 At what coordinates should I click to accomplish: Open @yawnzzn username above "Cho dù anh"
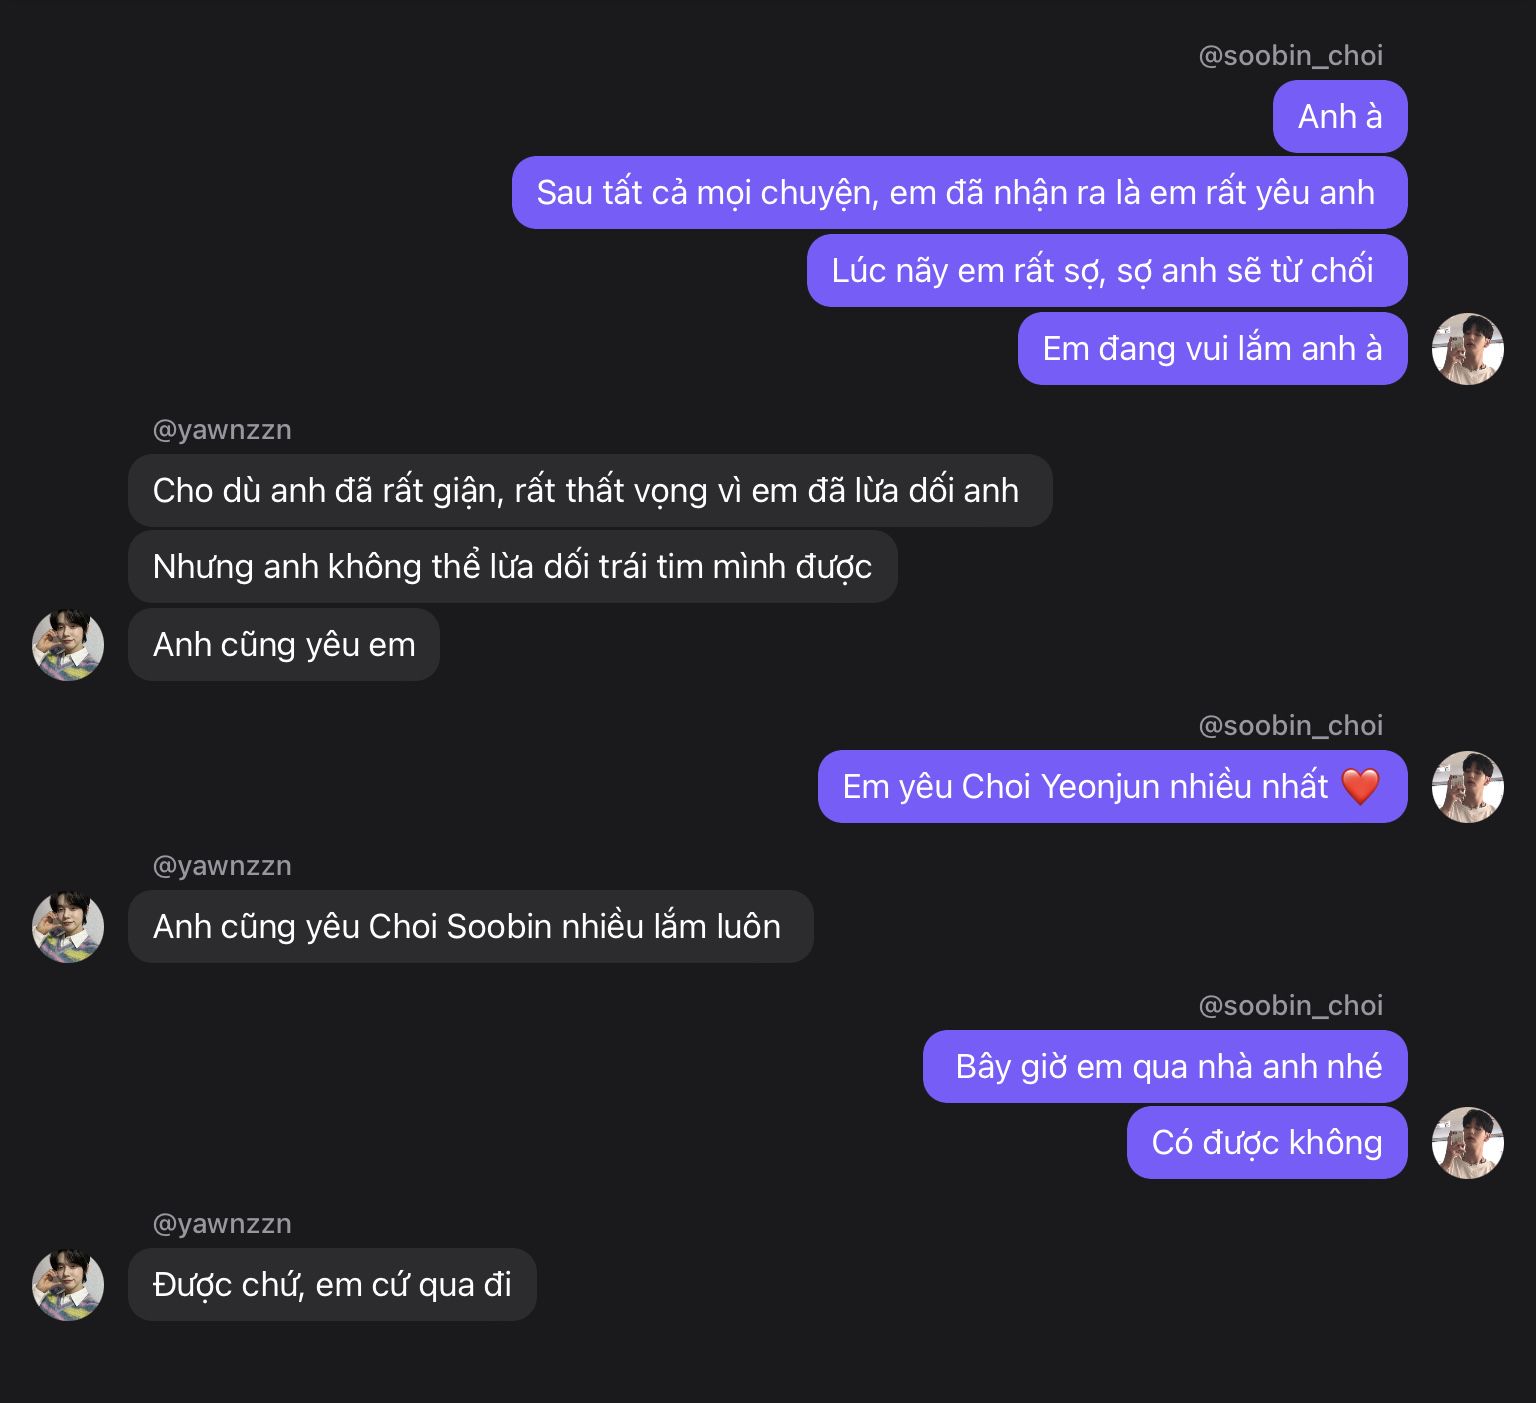(x=222, y=430)
